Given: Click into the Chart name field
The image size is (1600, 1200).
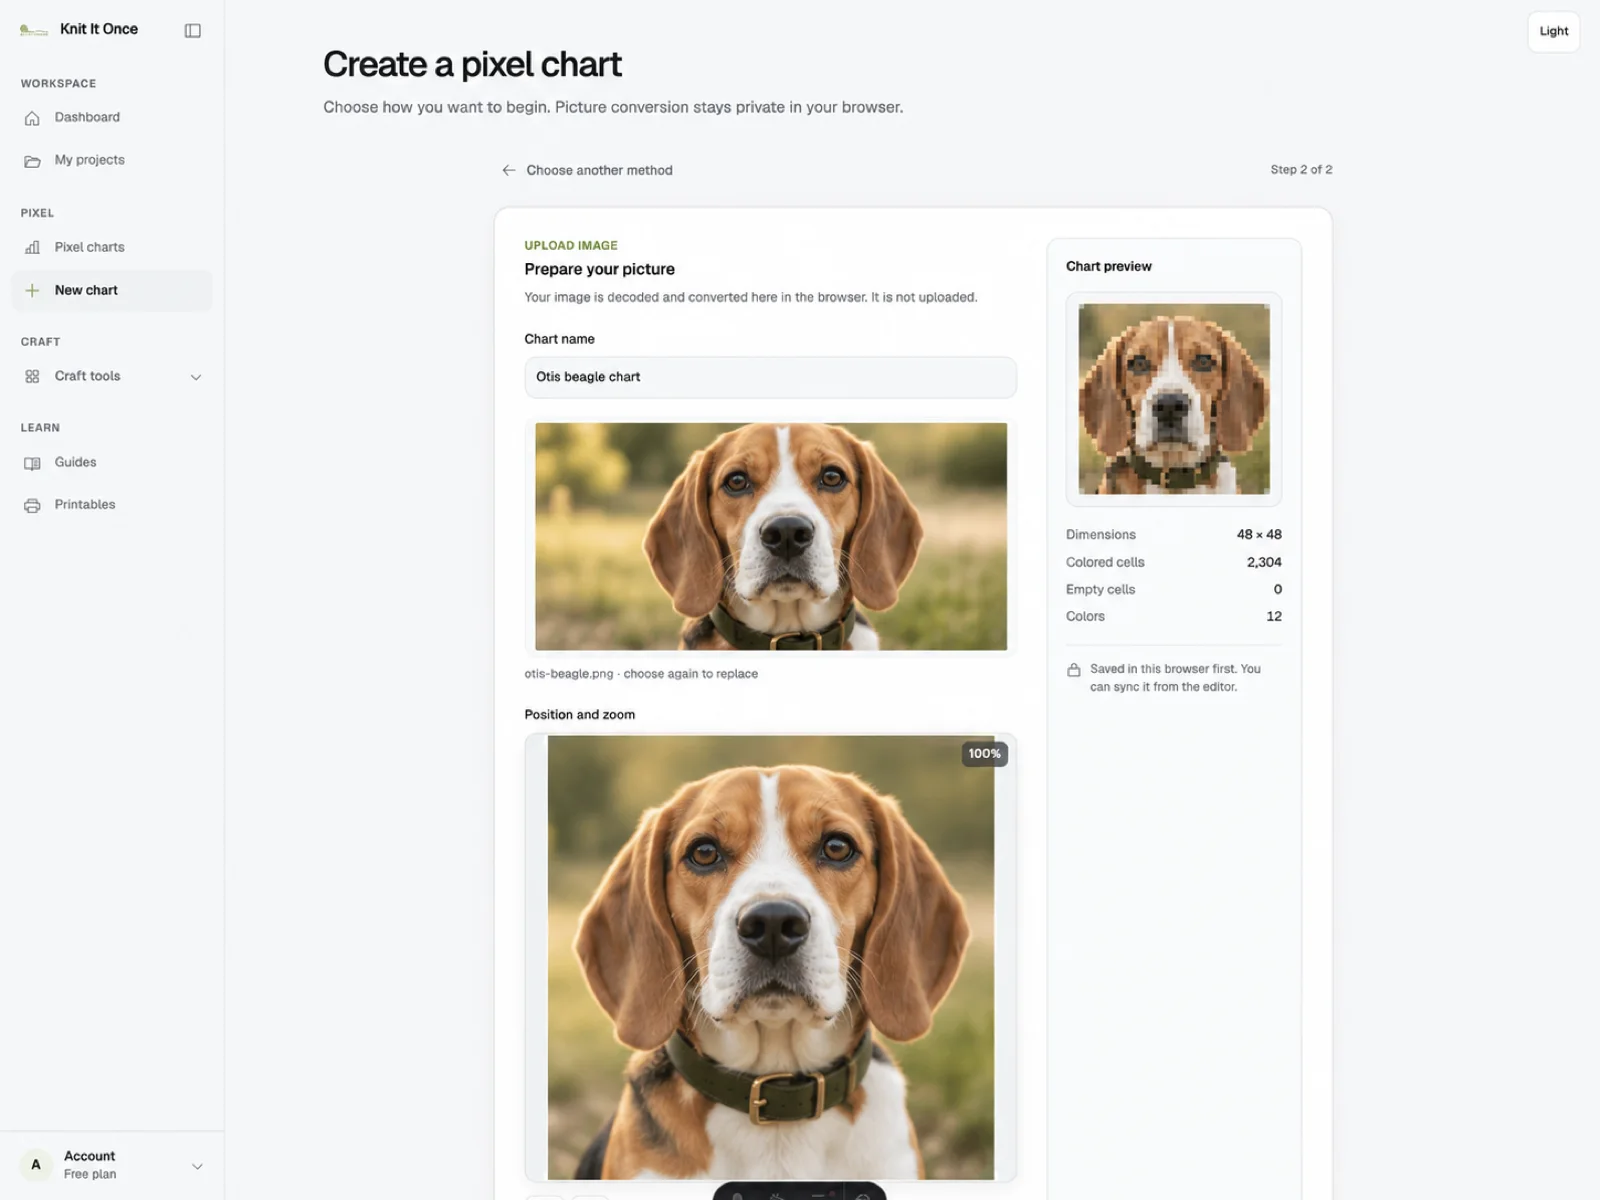Looking at the screenshot, I should click(770, 377).
